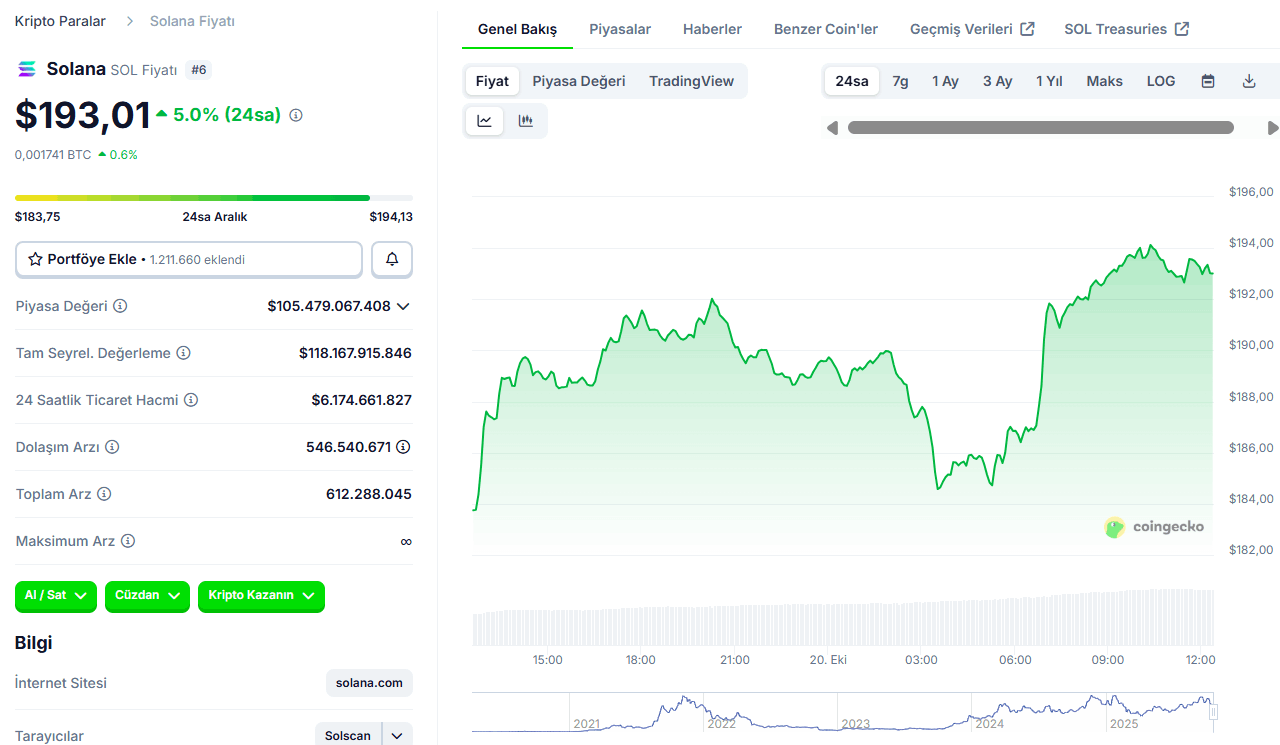Switch to line chart view

coord(485,121)
